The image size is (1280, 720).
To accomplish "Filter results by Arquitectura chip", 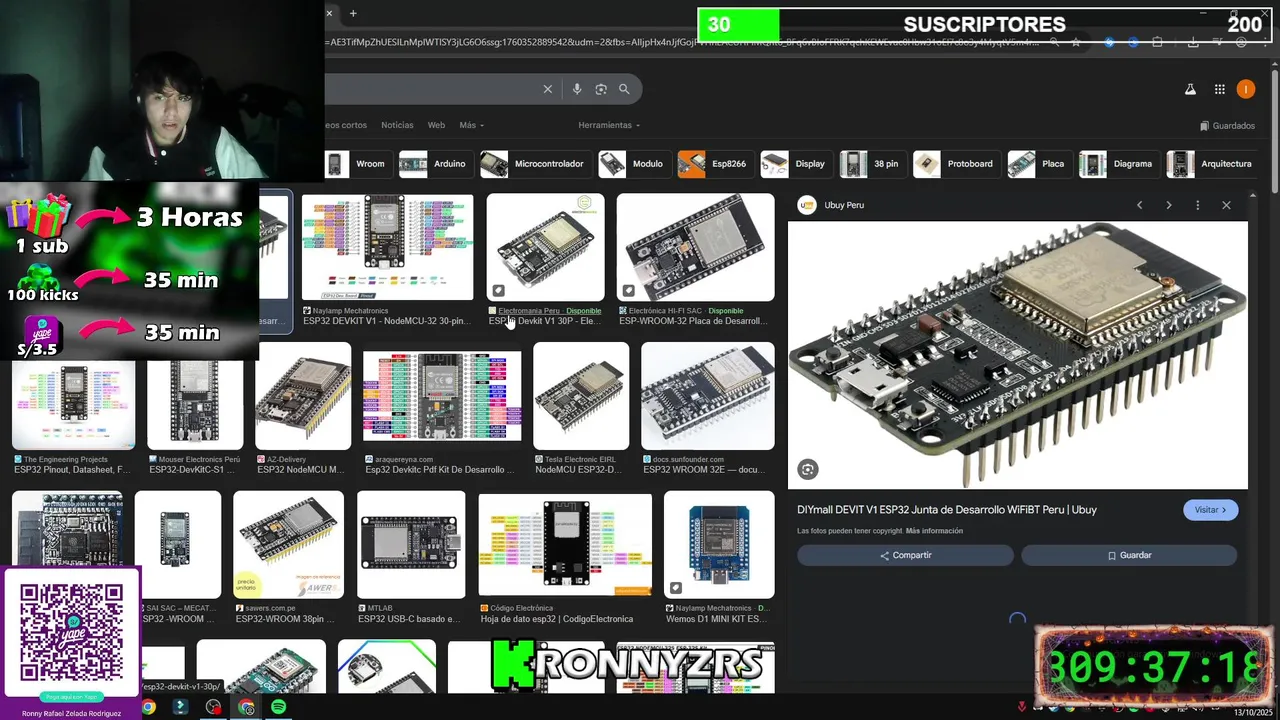I will [1211, 164].
